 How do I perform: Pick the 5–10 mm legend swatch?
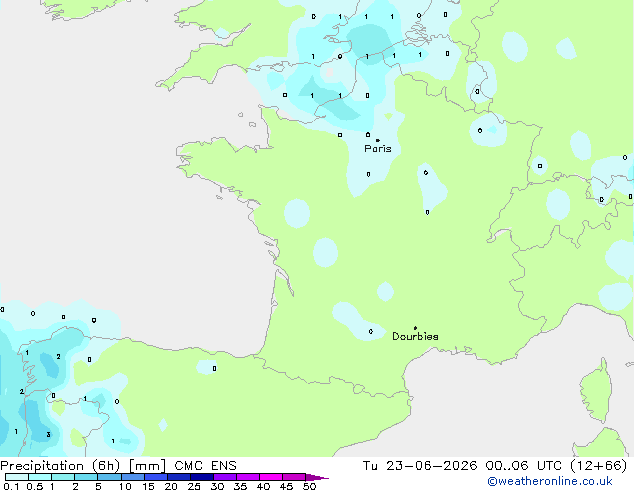tap(109, 477)
